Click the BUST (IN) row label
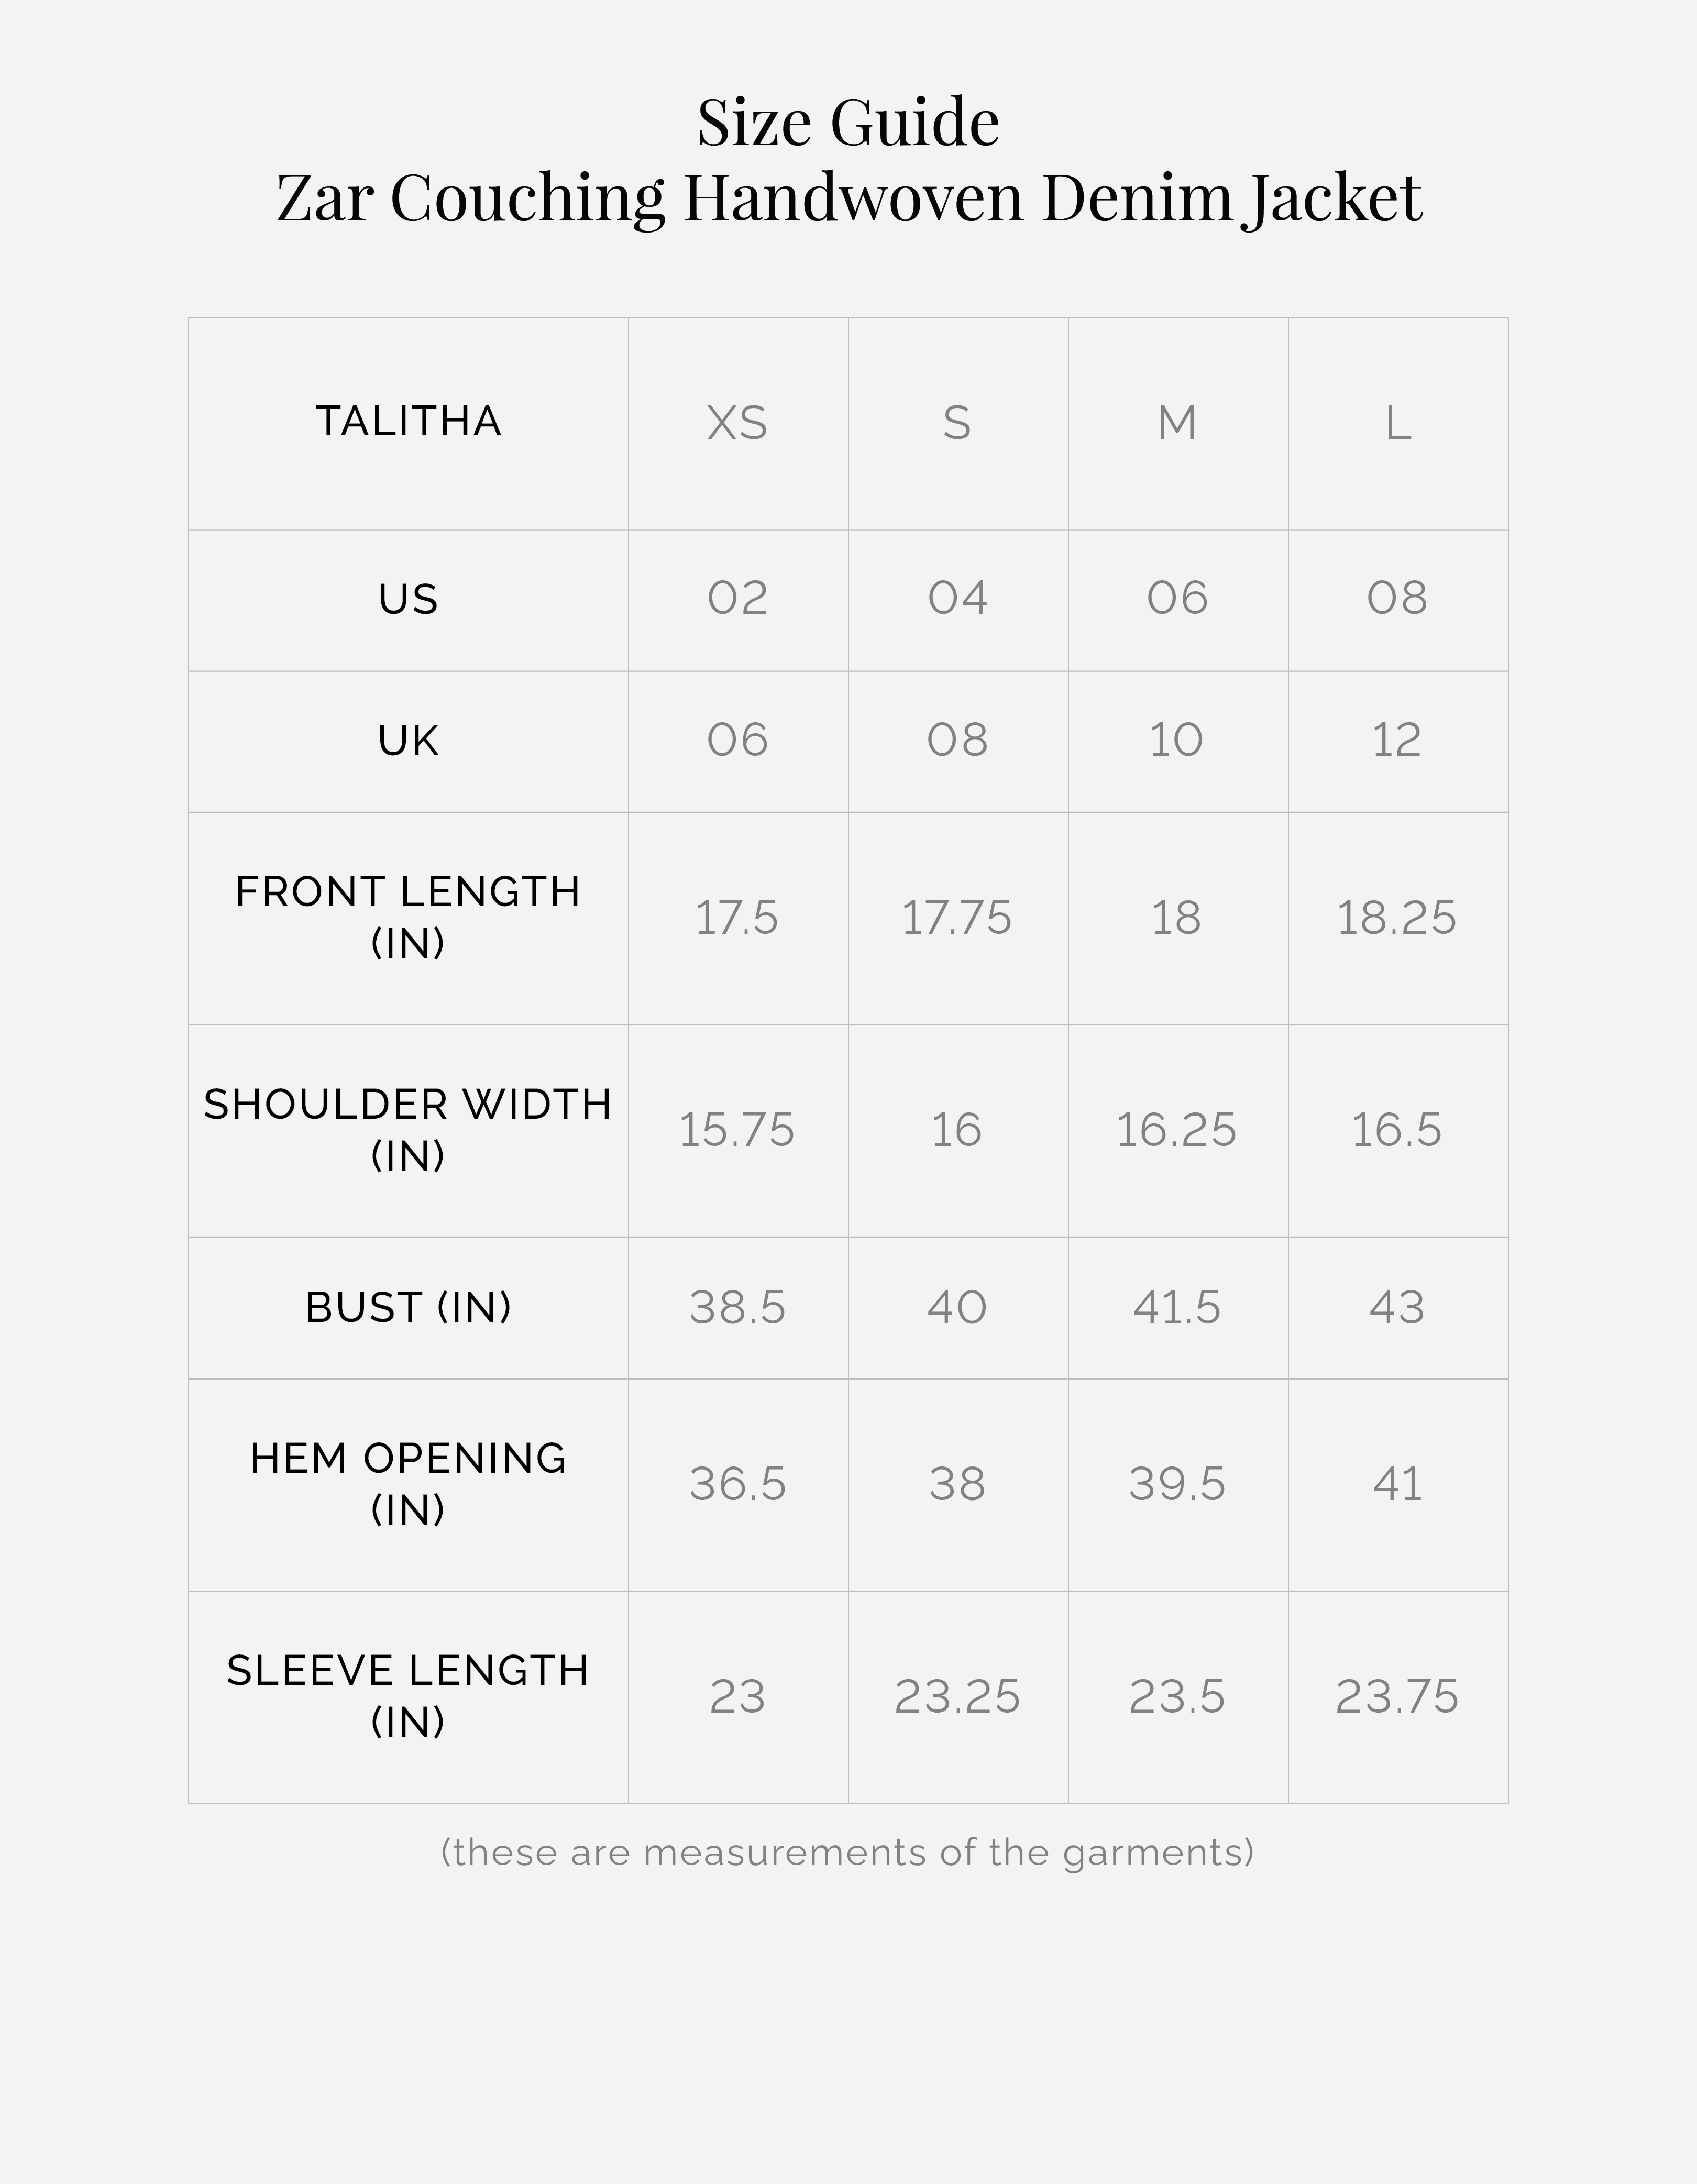The image size is (1697, 2184). pyautogui.click(x=408, y=1307)
